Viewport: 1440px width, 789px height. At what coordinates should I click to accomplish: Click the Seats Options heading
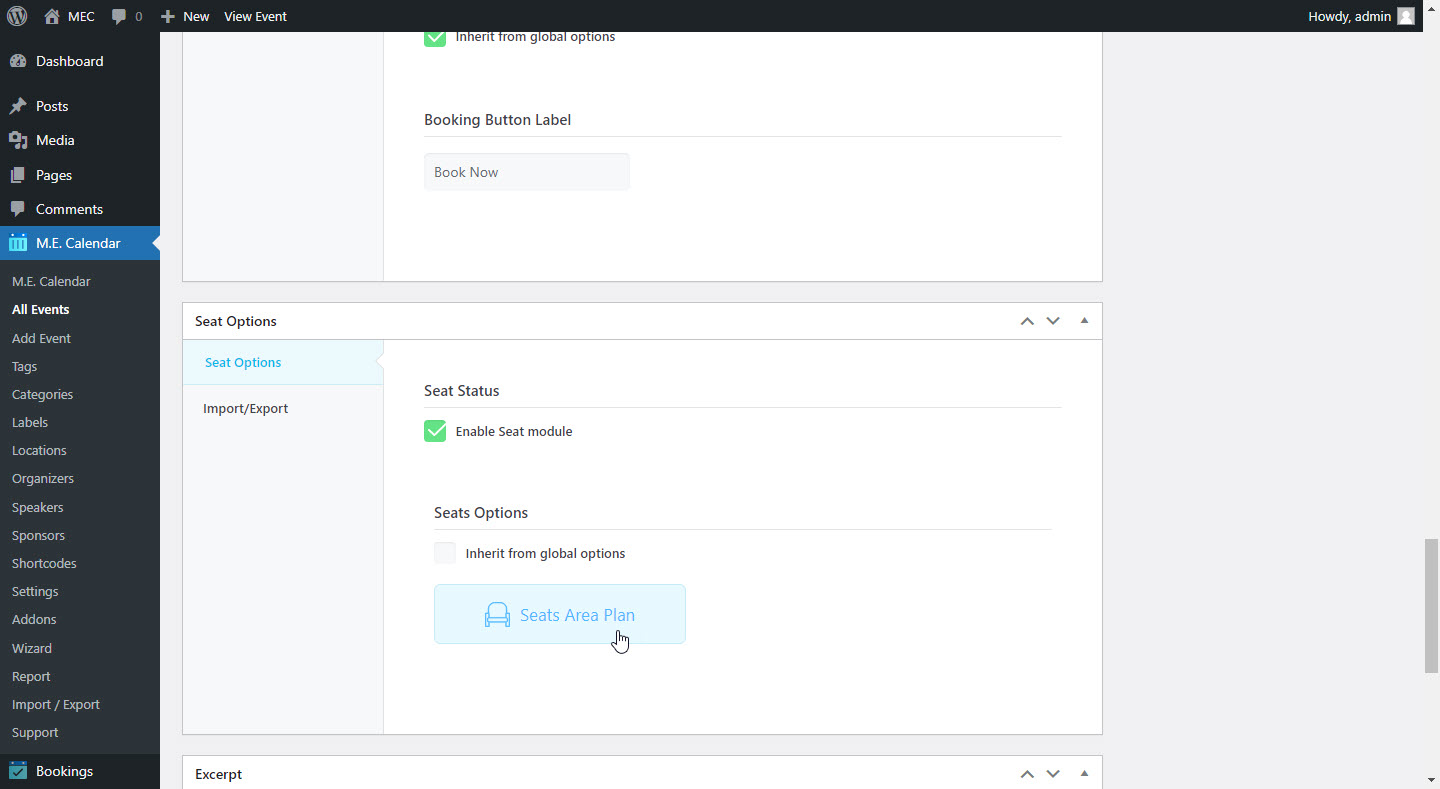click(481, 513)
